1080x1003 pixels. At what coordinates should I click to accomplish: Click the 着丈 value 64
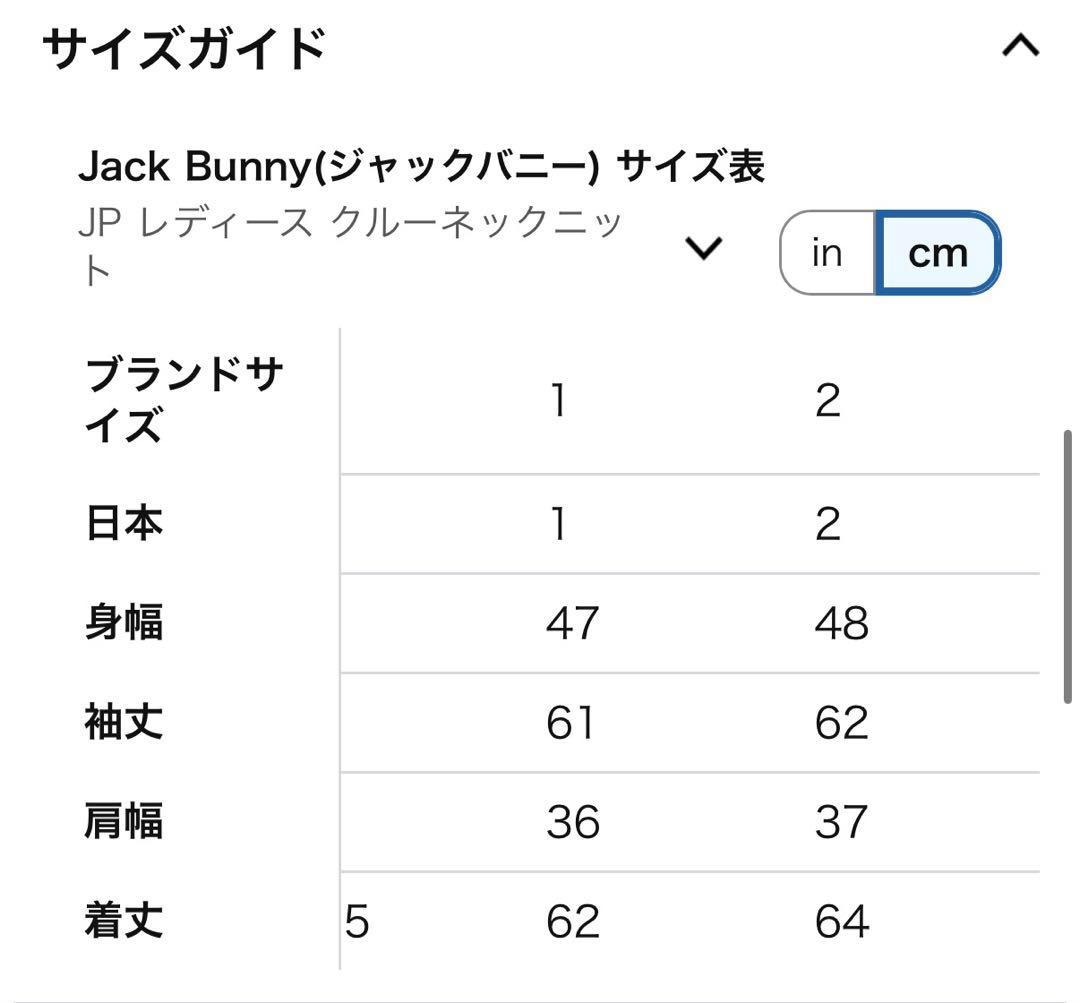point(843,920)
